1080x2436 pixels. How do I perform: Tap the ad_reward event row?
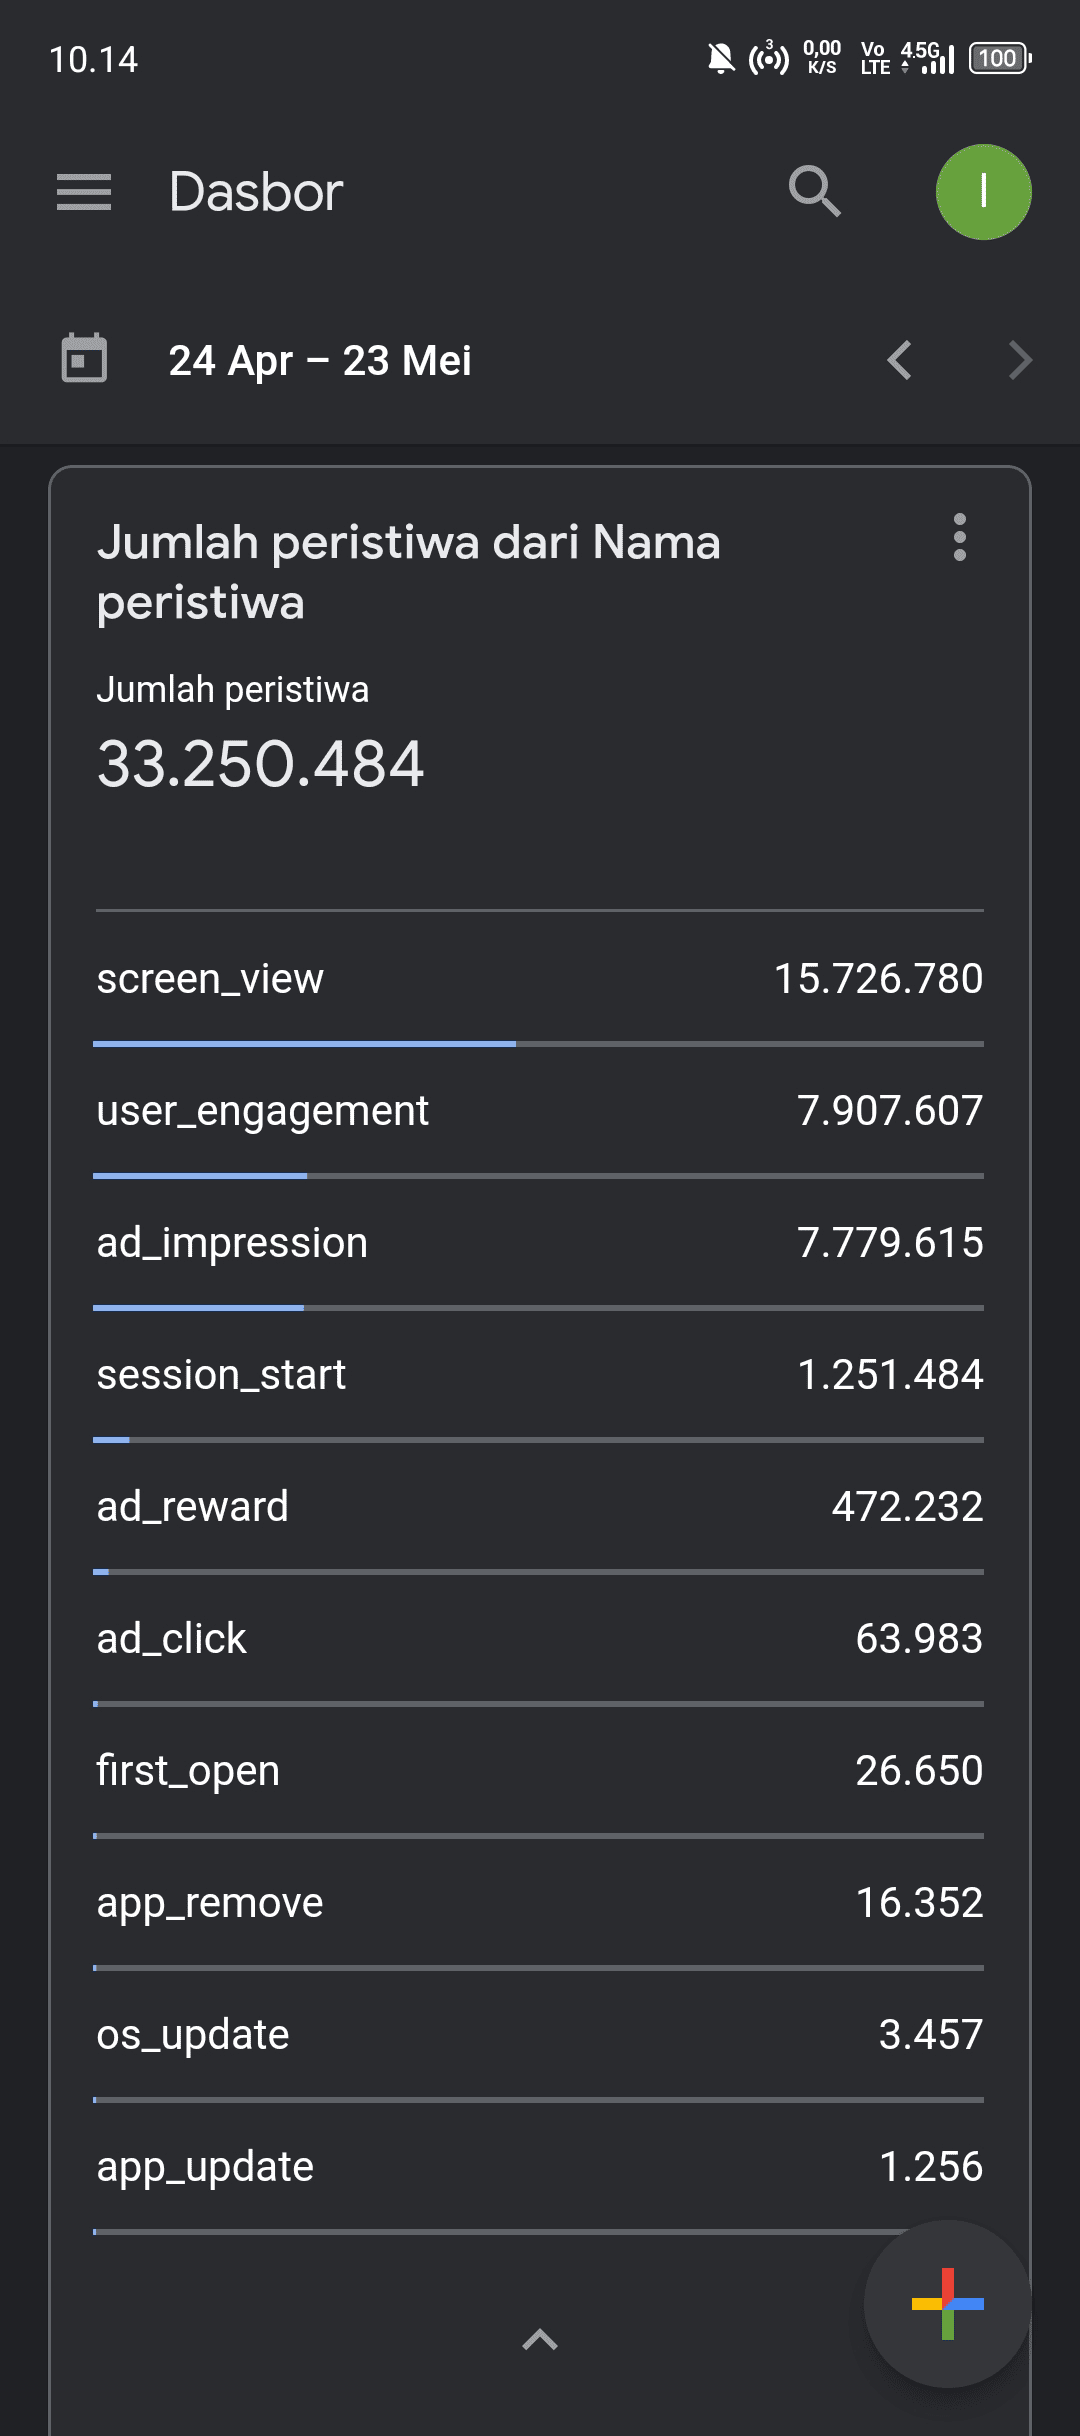click(x=540, y=1506)
